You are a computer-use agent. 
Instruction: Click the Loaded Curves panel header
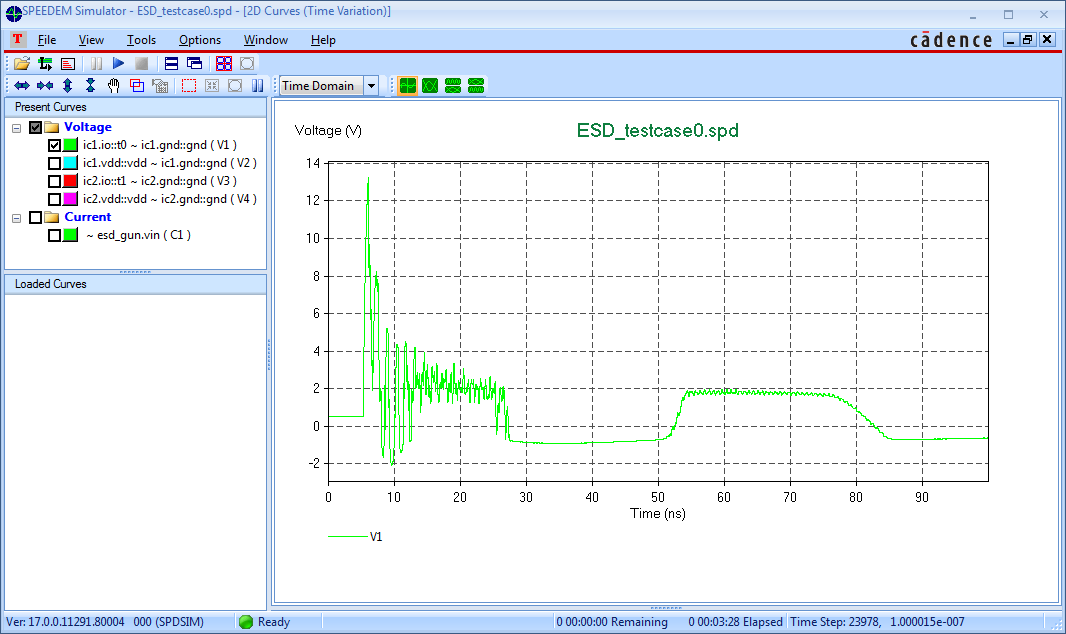[x=135, y=284]
